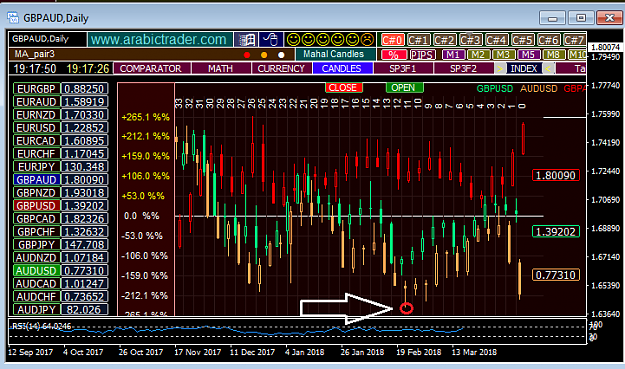Select the red GBPUSD pair
Viewport: 625px width, 369px height.
tap(37, 206)
